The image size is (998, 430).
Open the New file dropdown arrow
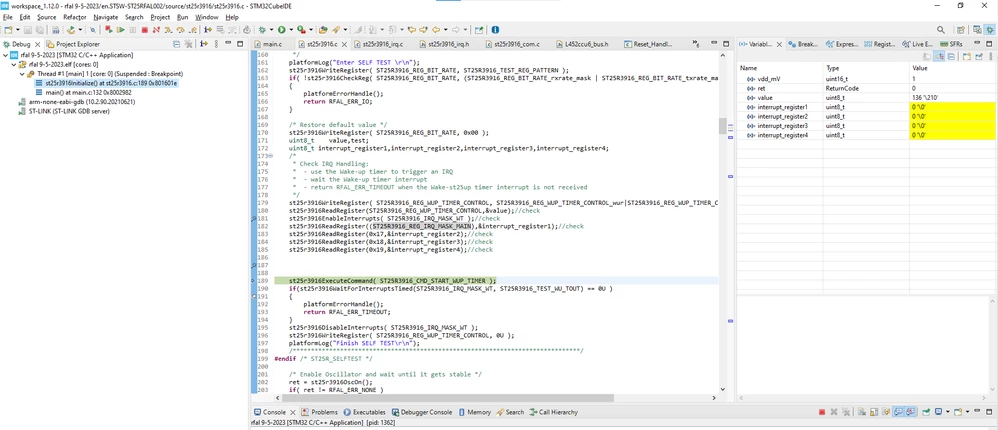pos(17,29)
